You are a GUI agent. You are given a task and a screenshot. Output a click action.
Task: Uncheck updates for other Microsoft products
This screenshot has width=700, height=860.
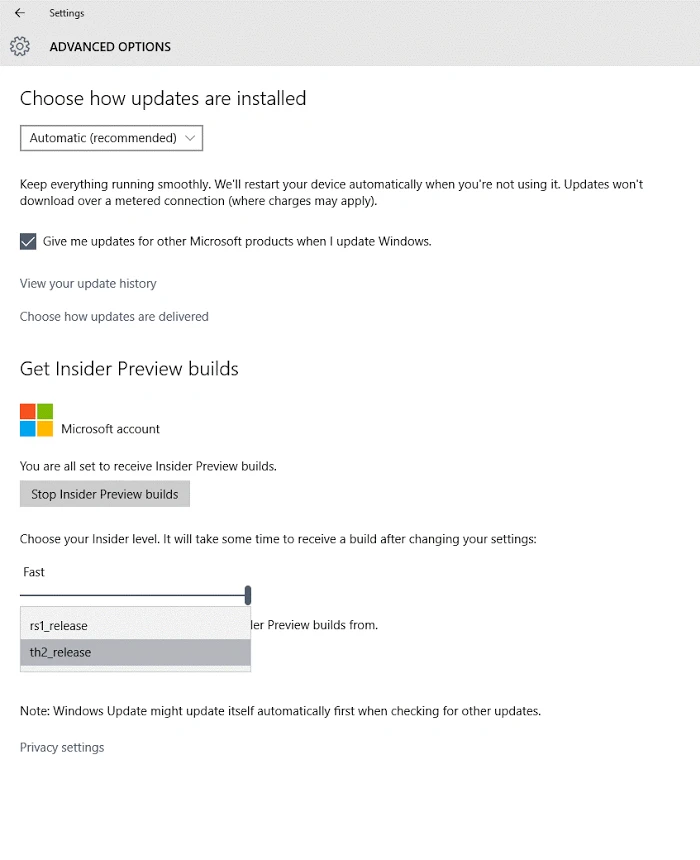click(x=28, y=242)
